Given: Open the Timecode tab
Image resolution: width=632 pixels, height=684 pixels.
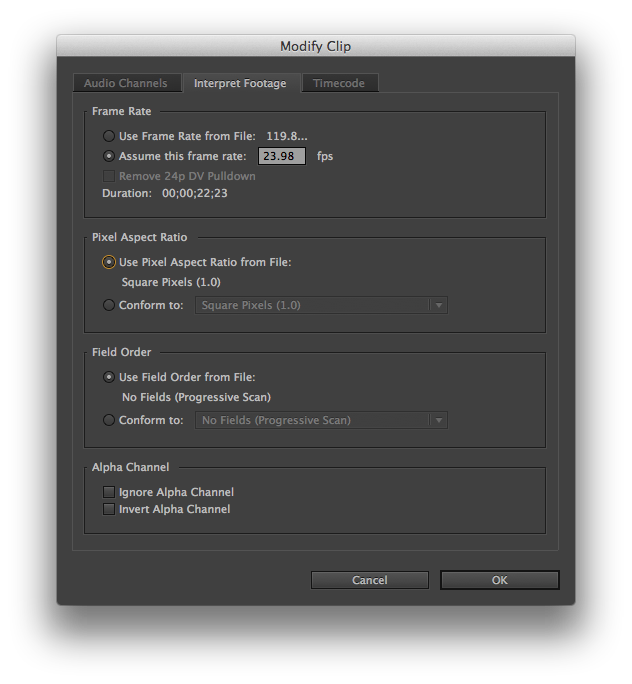Looking at the screenshot, I should (x=339, y=83).
